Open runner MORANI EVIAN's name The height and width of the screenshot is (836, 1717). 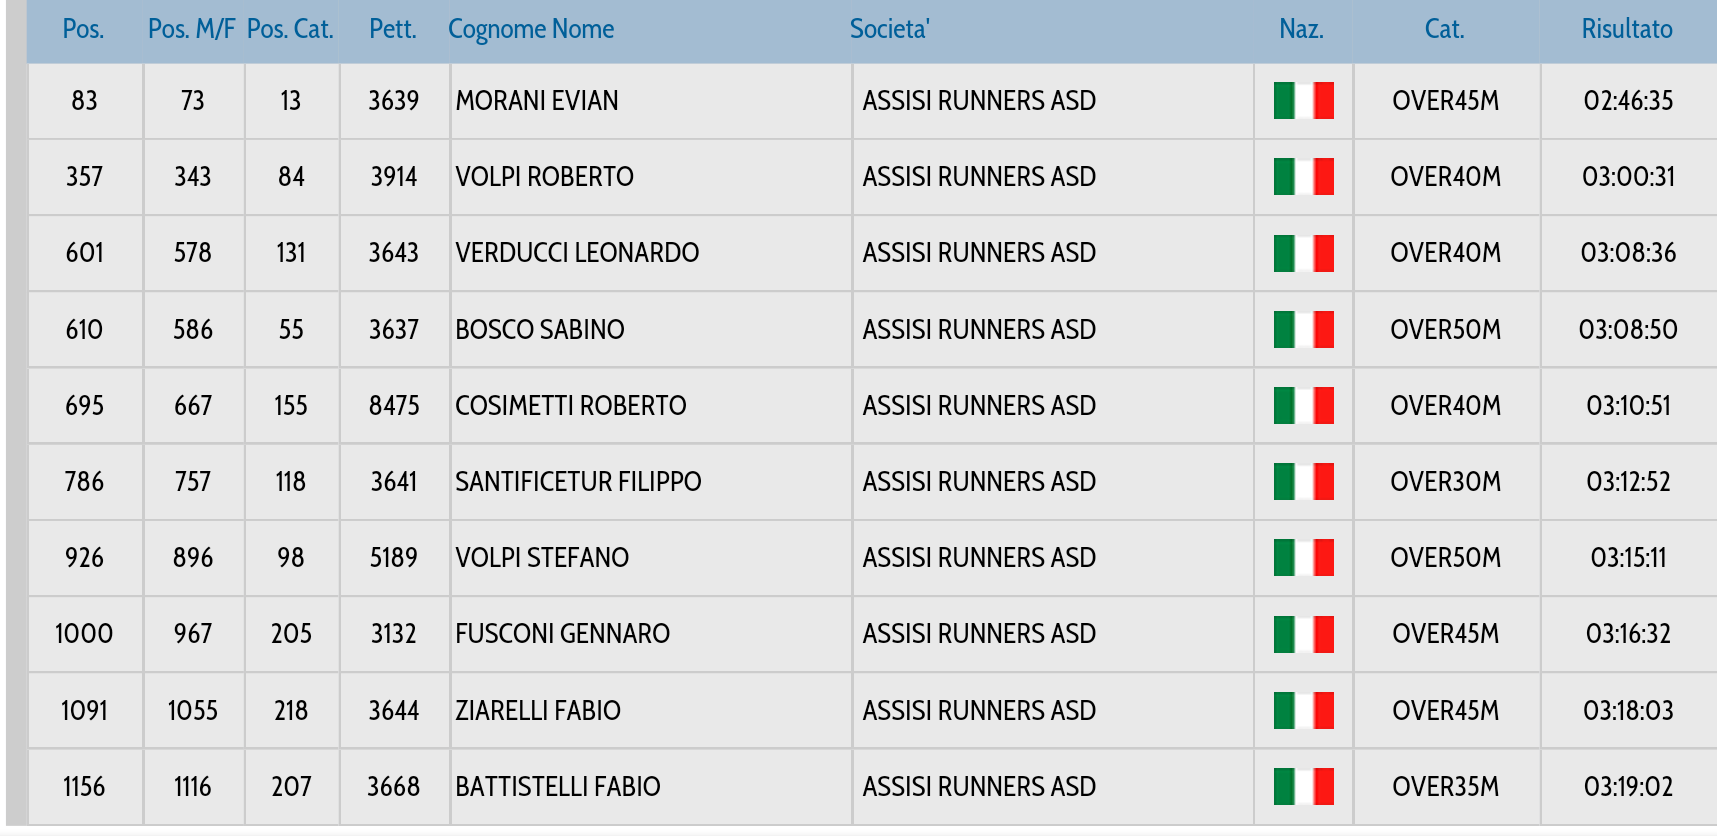537,101
